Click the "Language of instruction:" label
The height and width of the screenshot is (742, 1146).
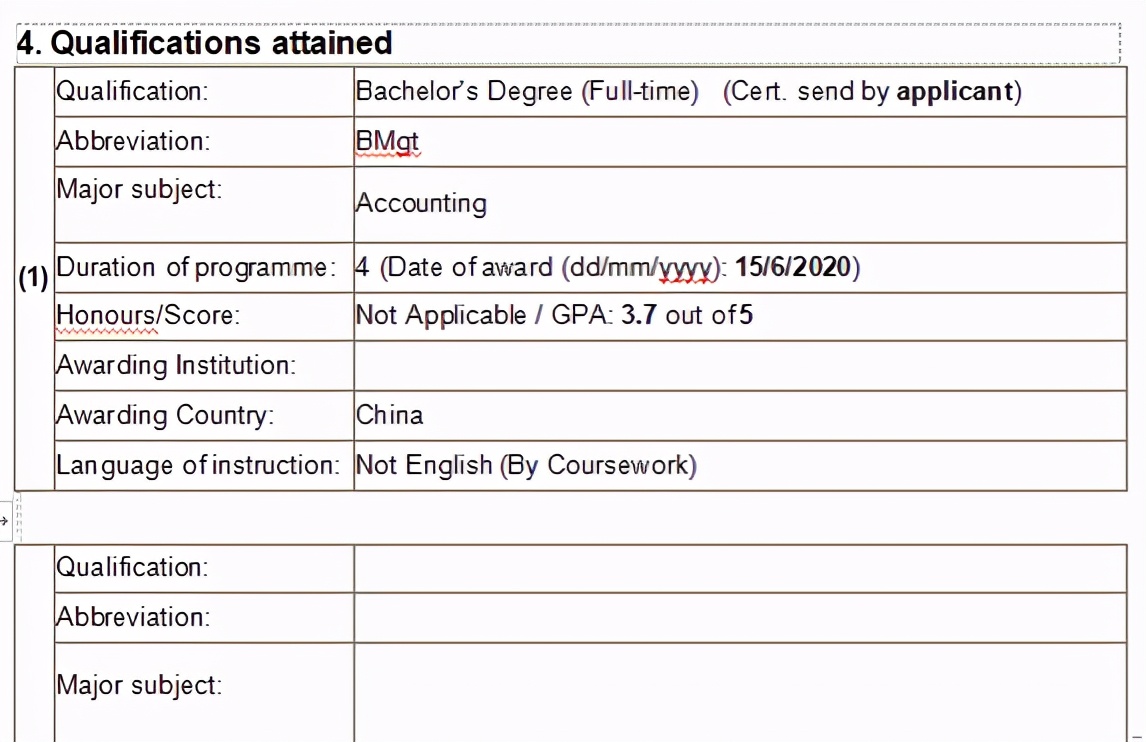(x=199, y=466)
